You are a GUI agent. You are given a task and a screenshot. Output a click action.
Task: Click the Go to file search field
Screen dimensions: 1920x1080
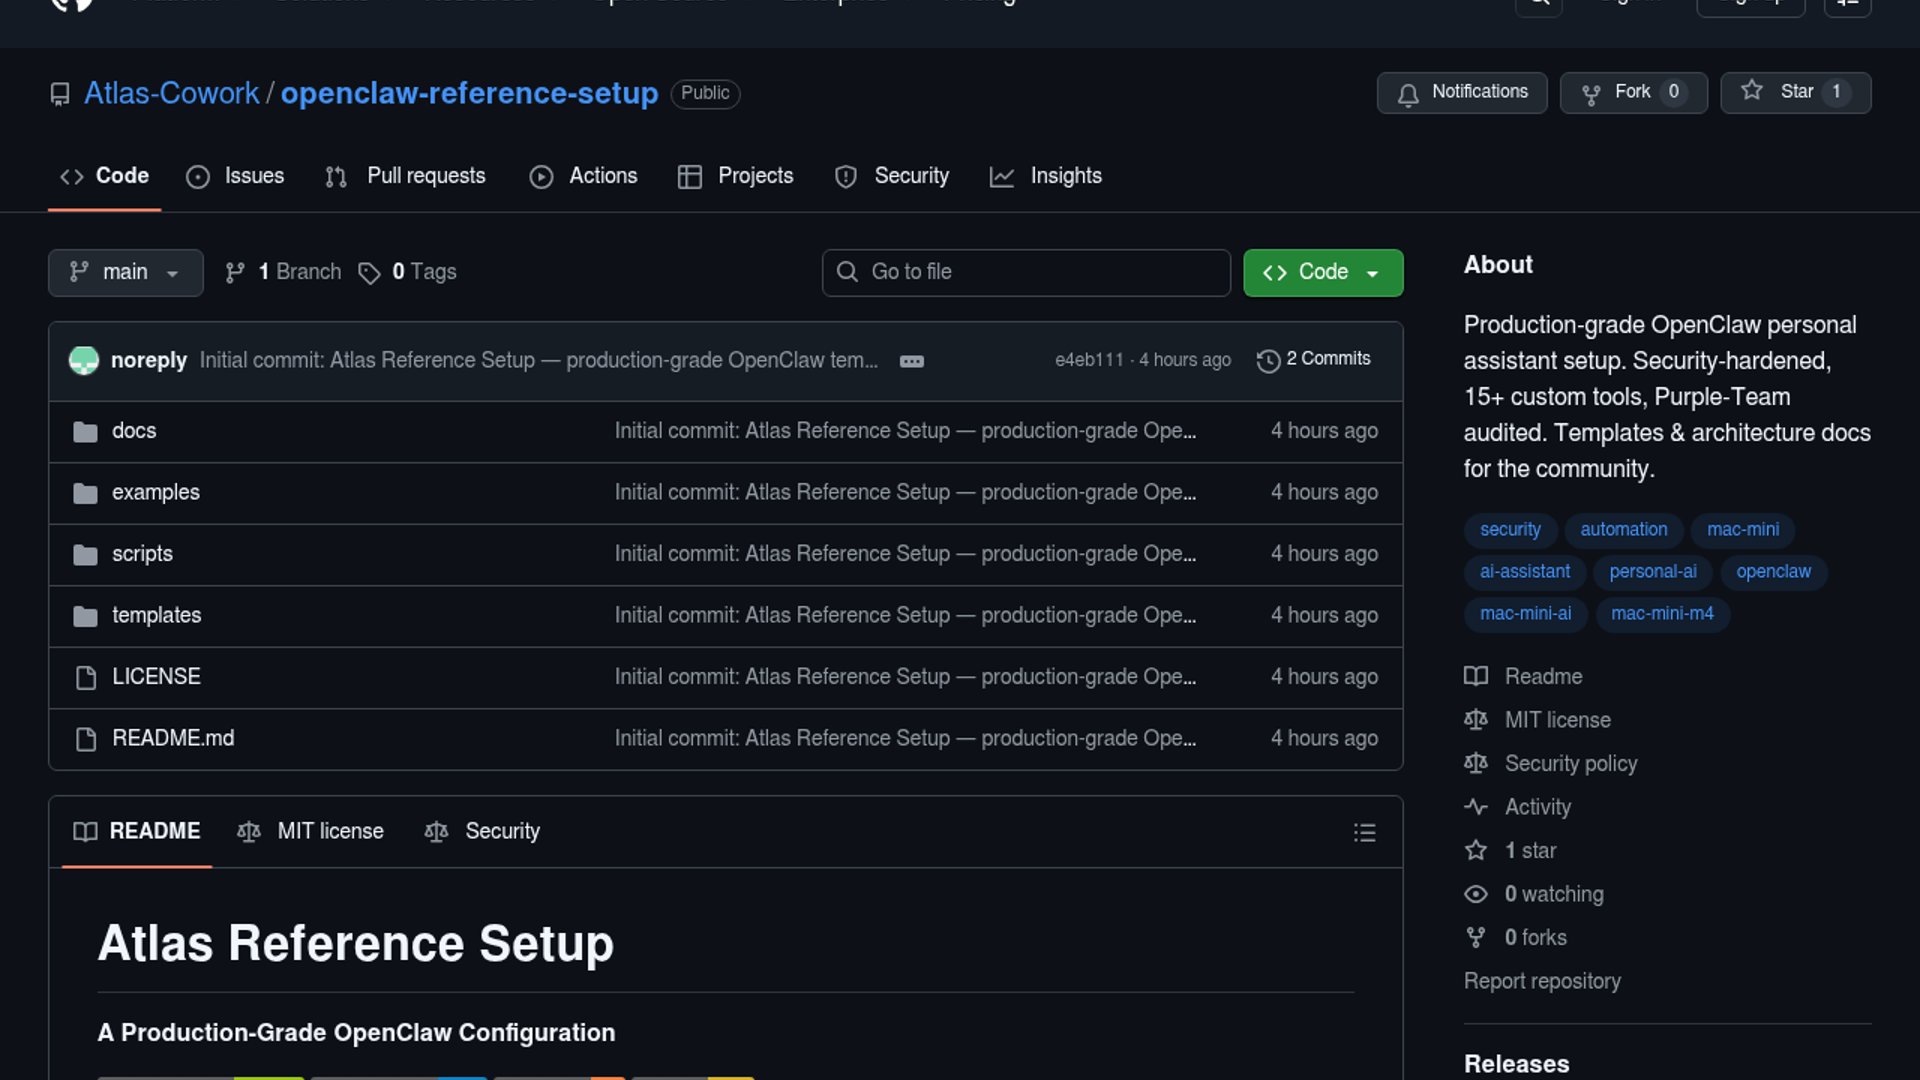click(1026, 272)
